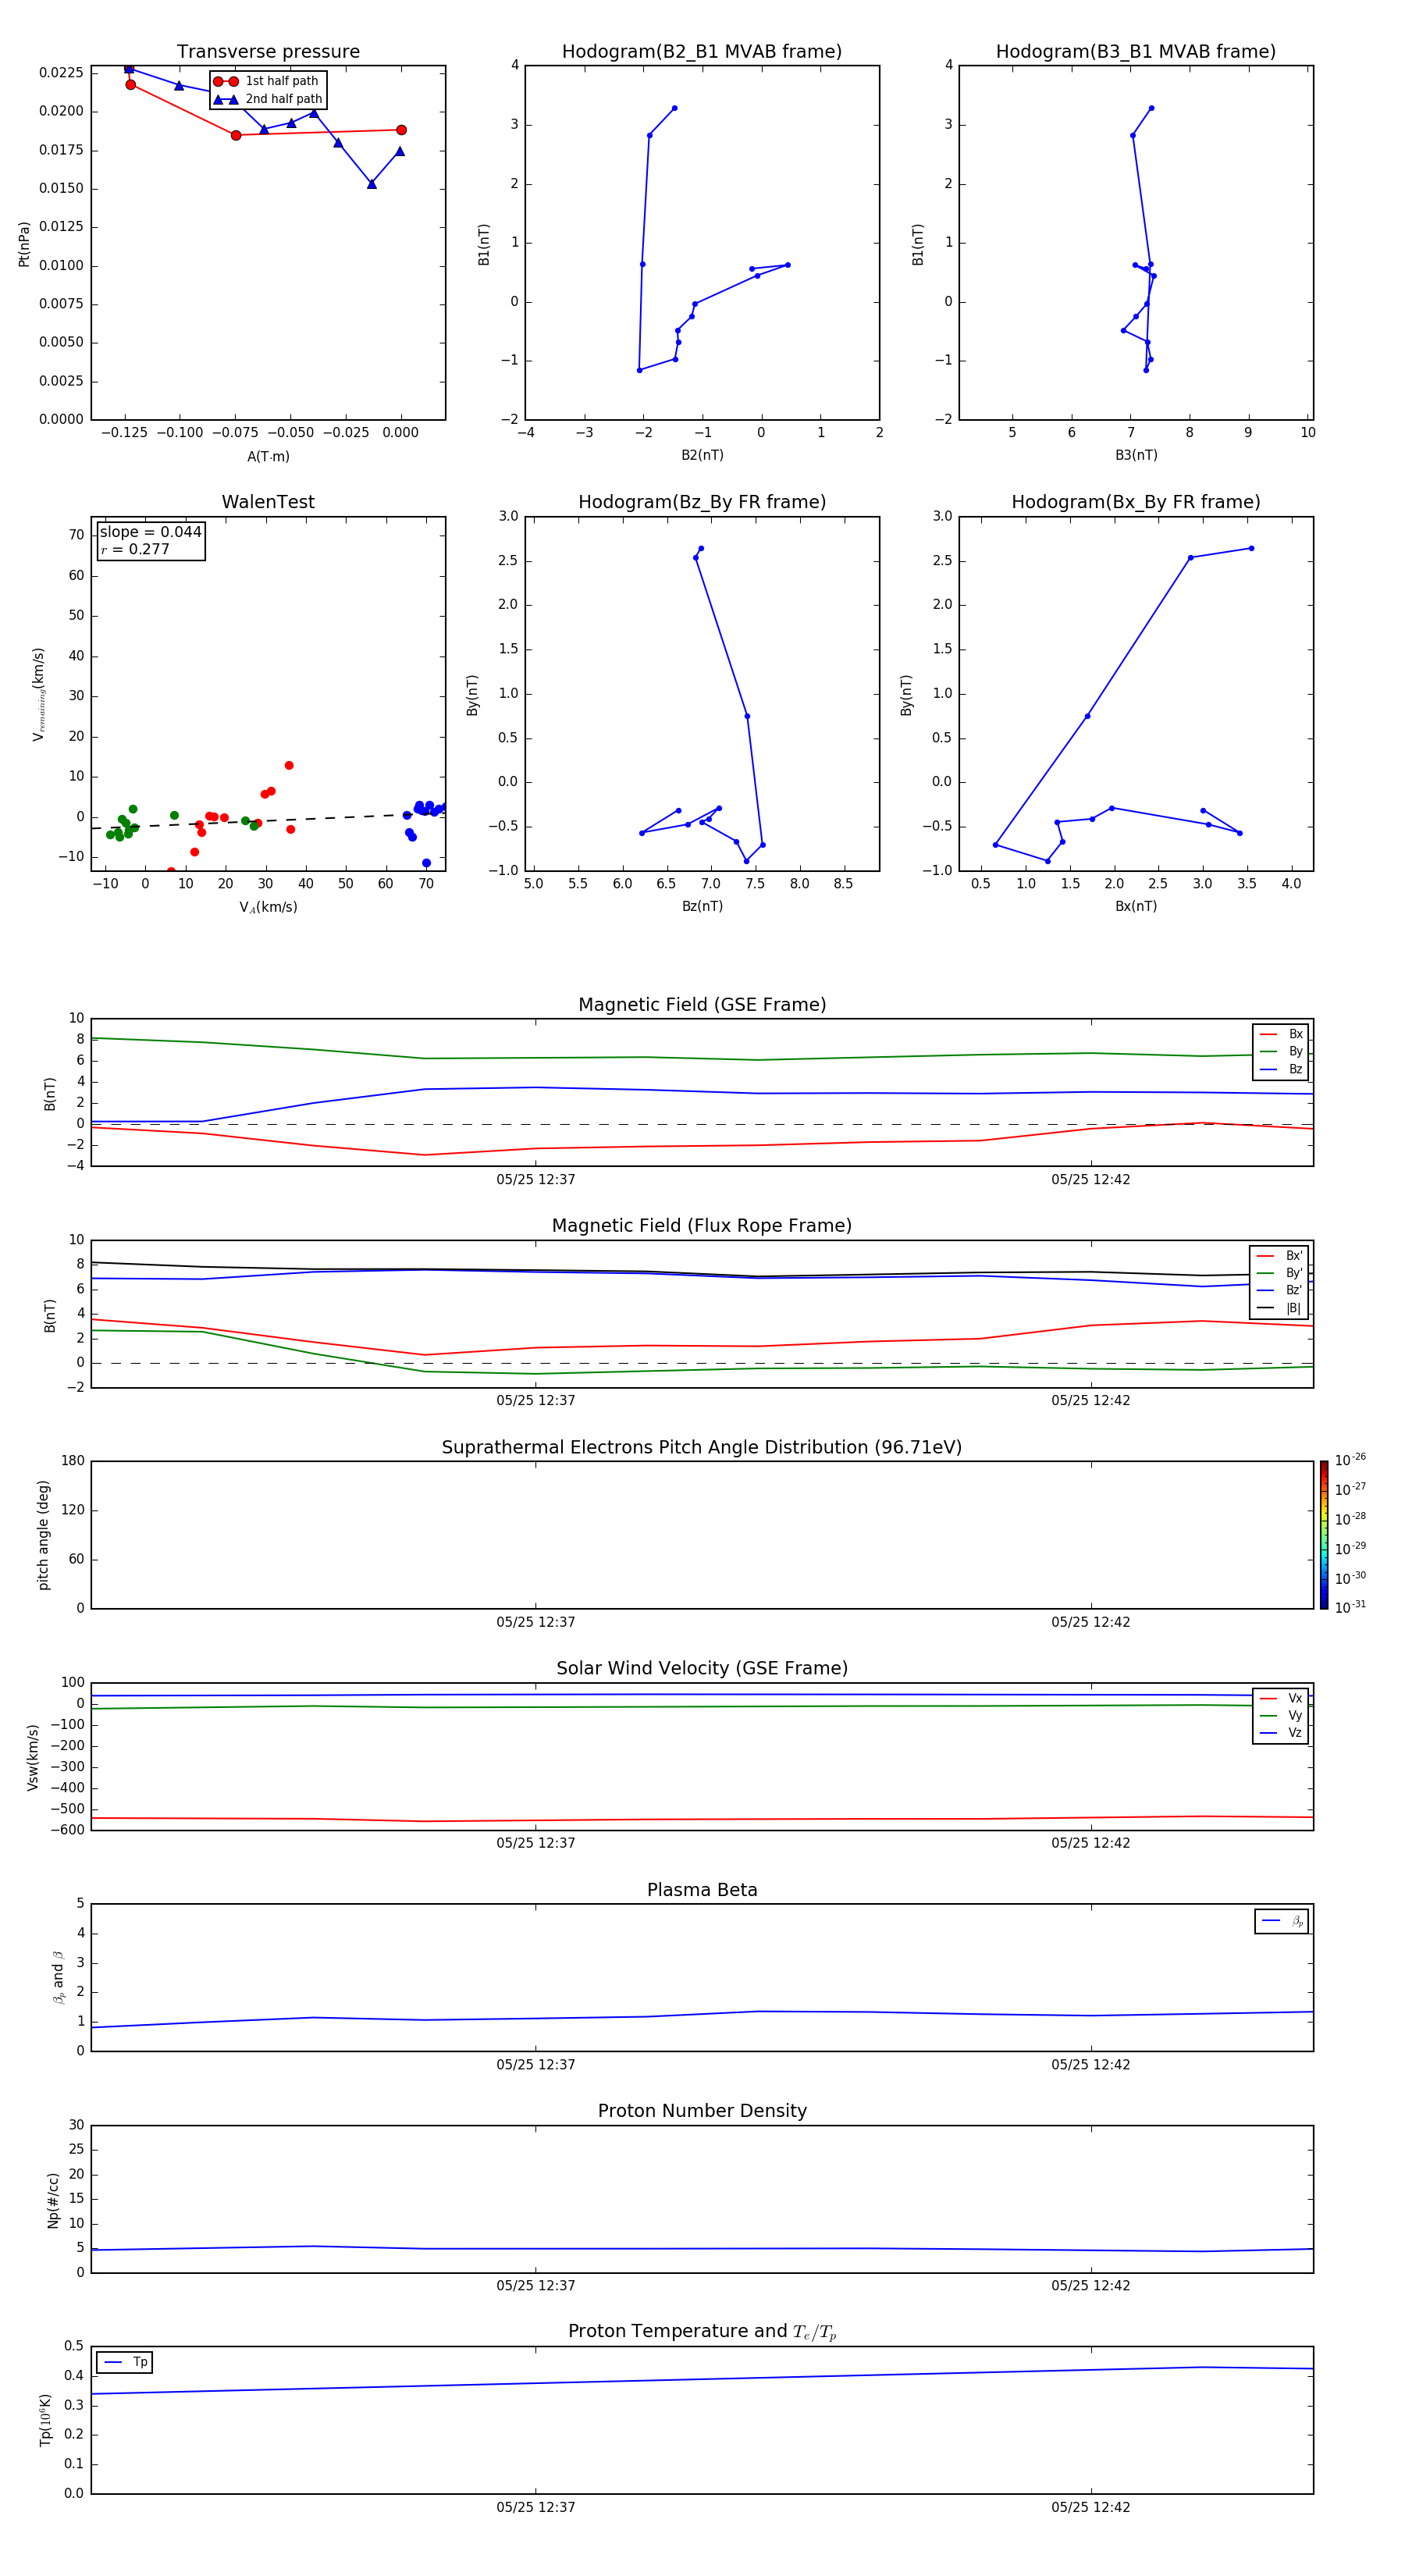Click the 'Solar Wind Velocity (GSE Frame)' title

702,1668
